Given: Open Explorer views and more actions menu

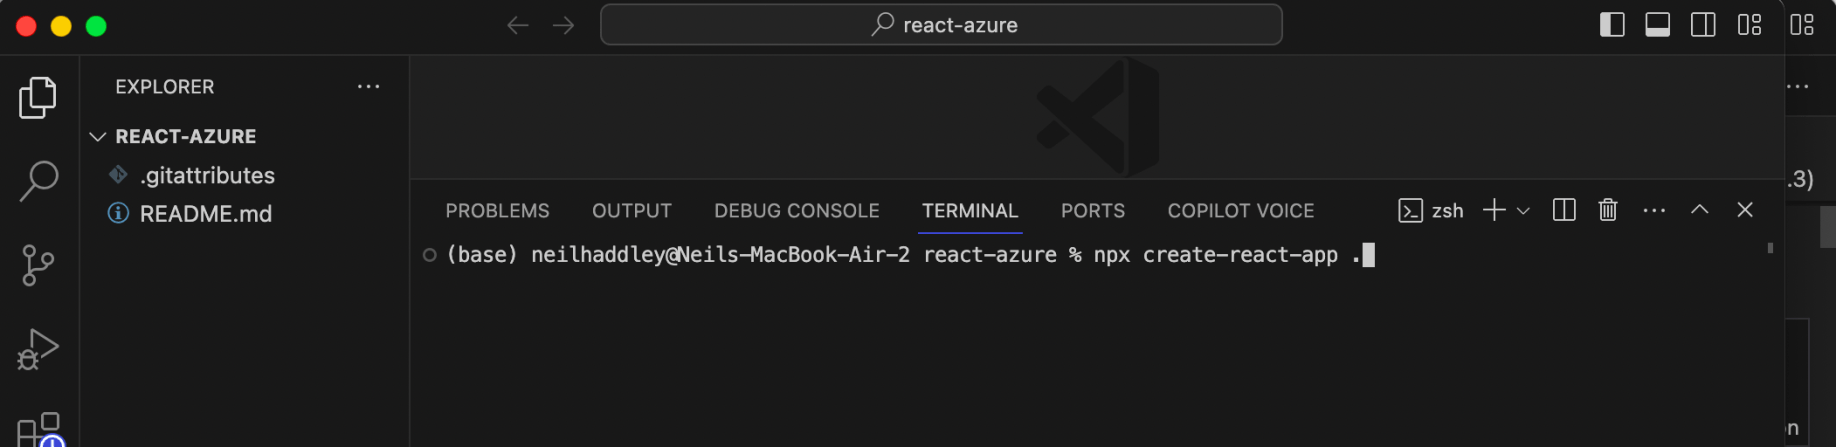Looking at the screenshot, I should tap(368, 87).
